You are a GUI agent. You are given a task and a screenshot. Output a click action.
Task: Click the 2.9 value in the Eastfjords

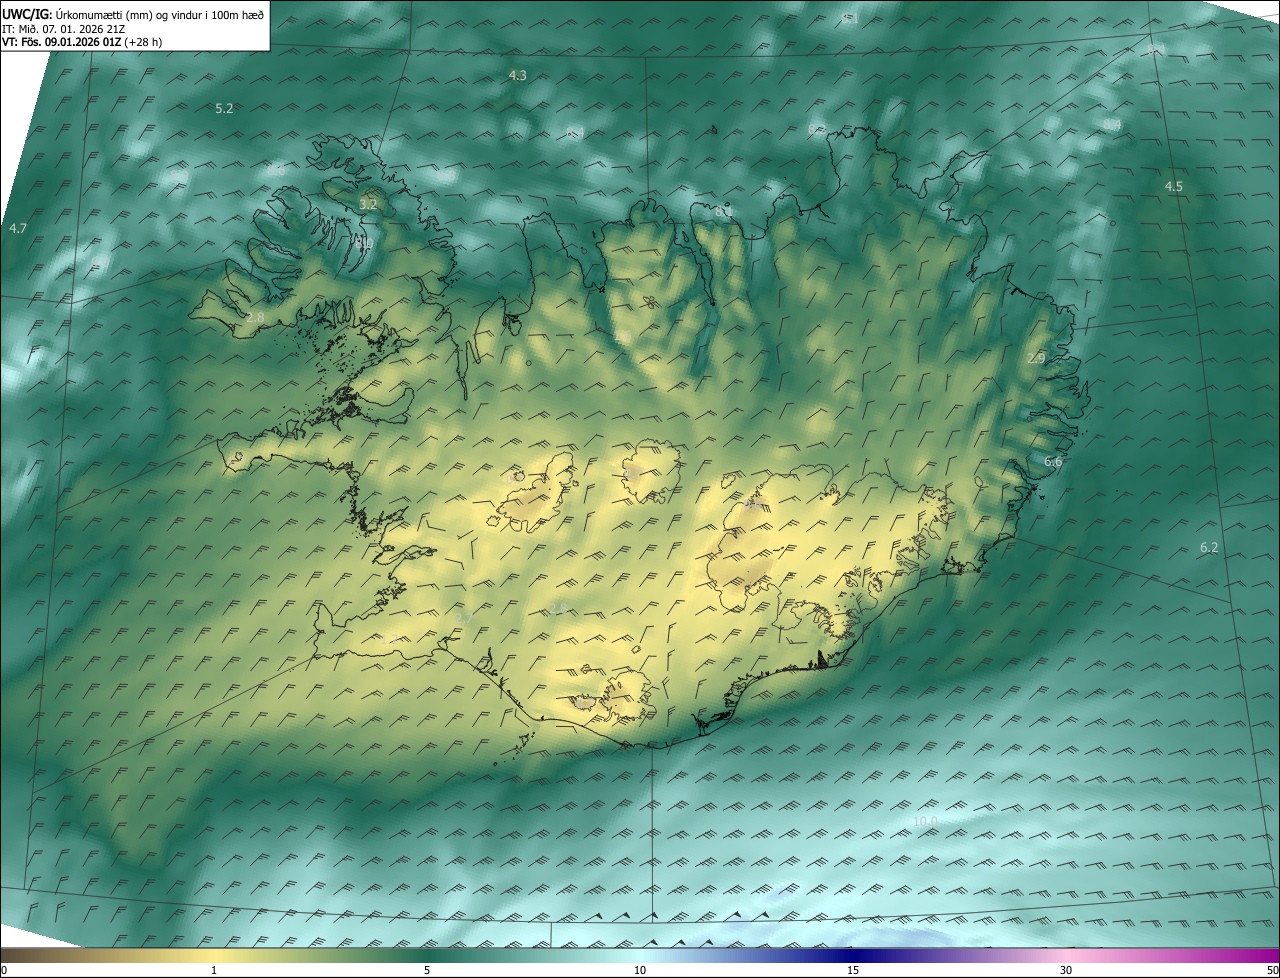(1036, 358)
